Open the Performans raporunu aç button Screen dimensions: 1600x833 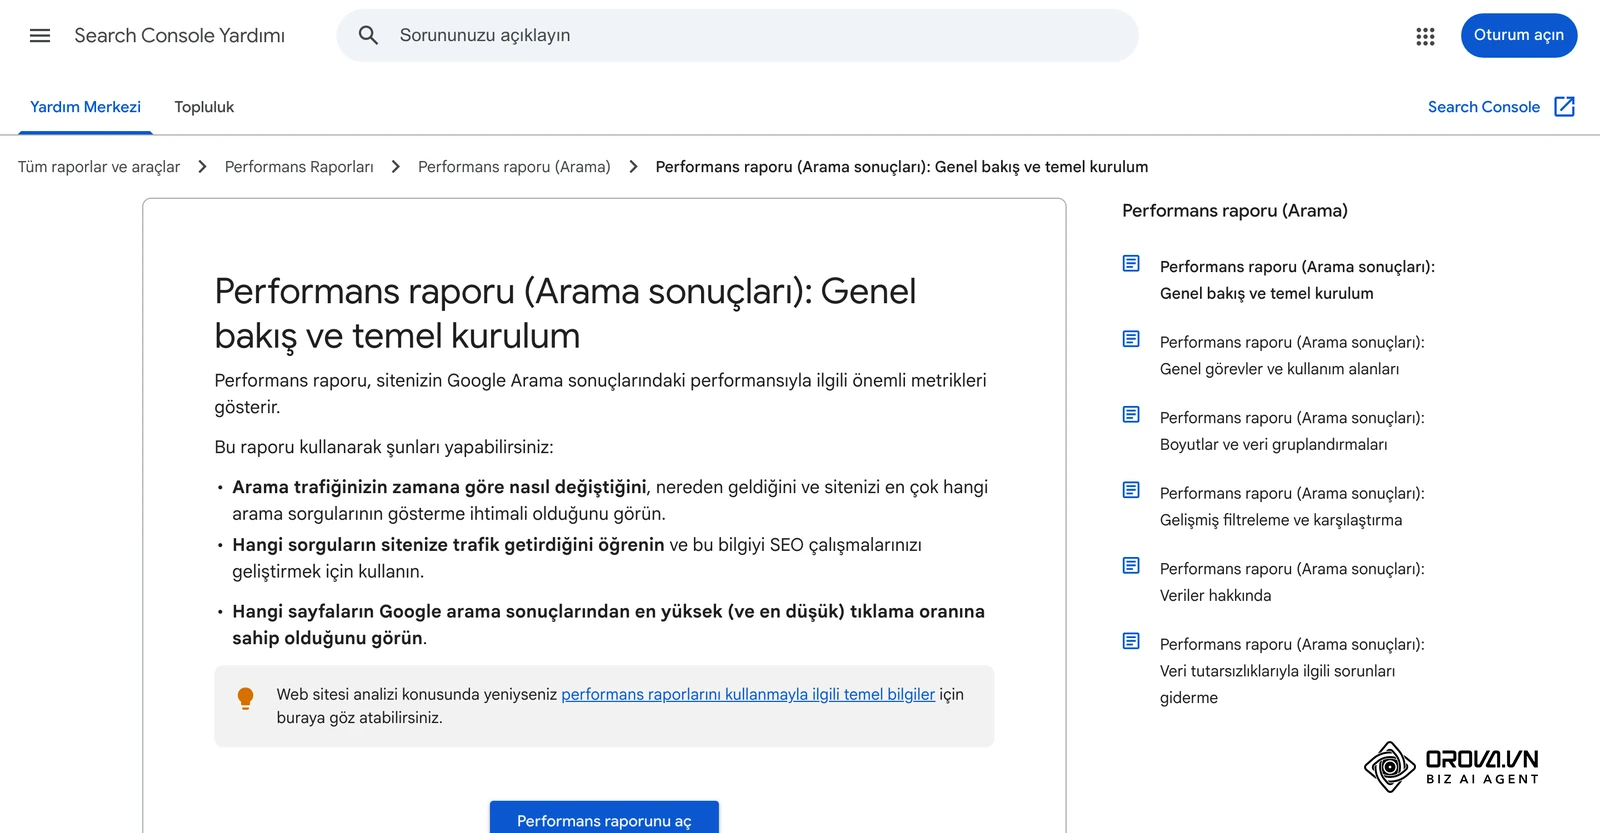(x=604, y=818)
